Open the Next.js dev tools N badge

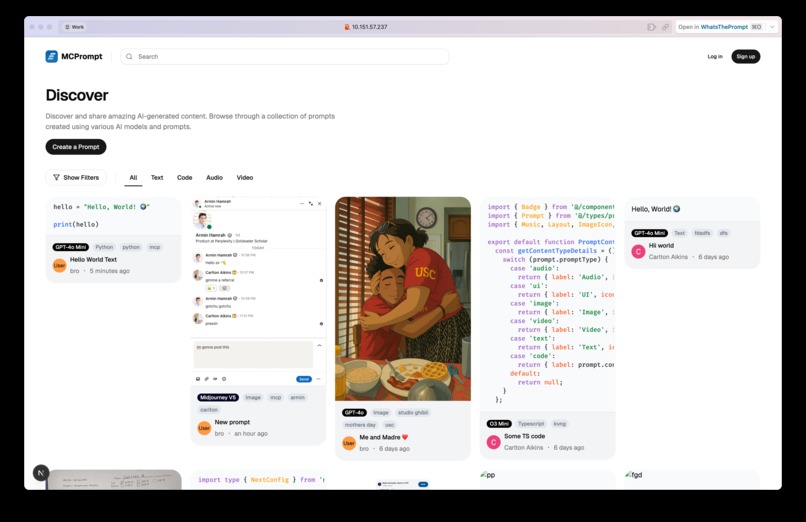click(x=41, y=473)
